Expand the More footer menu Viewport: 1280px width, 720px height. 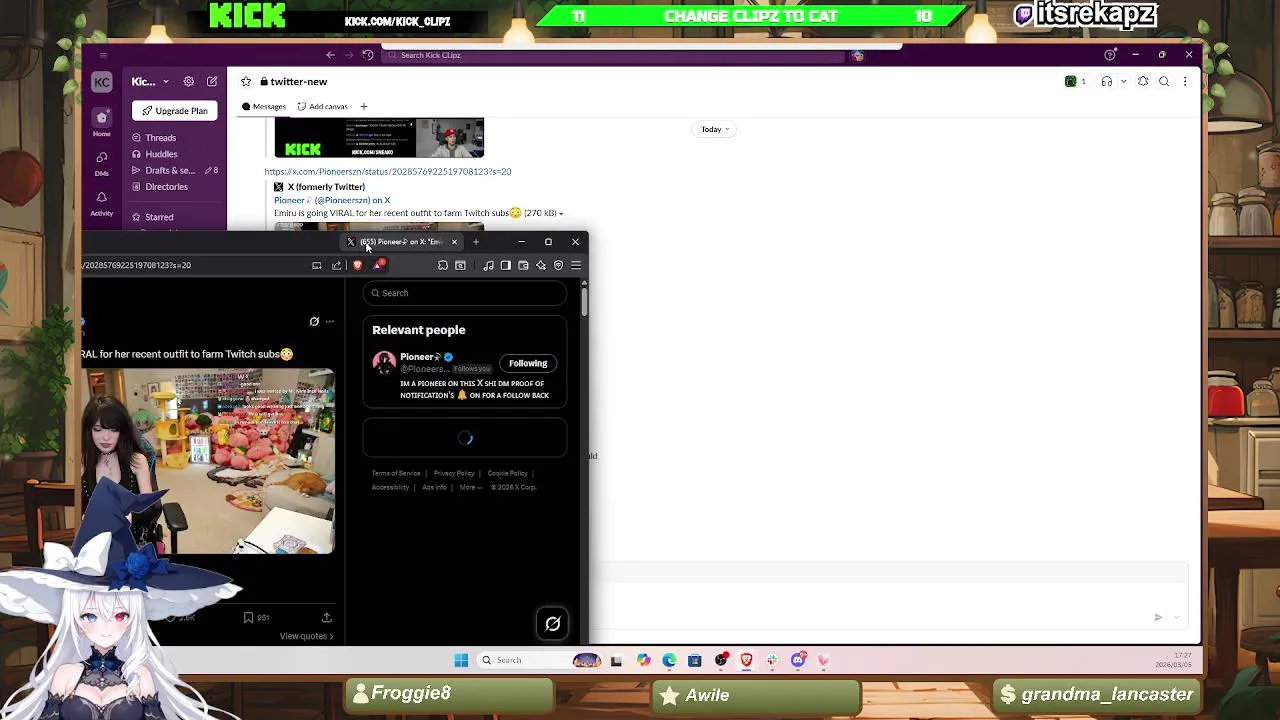(470, 488)
